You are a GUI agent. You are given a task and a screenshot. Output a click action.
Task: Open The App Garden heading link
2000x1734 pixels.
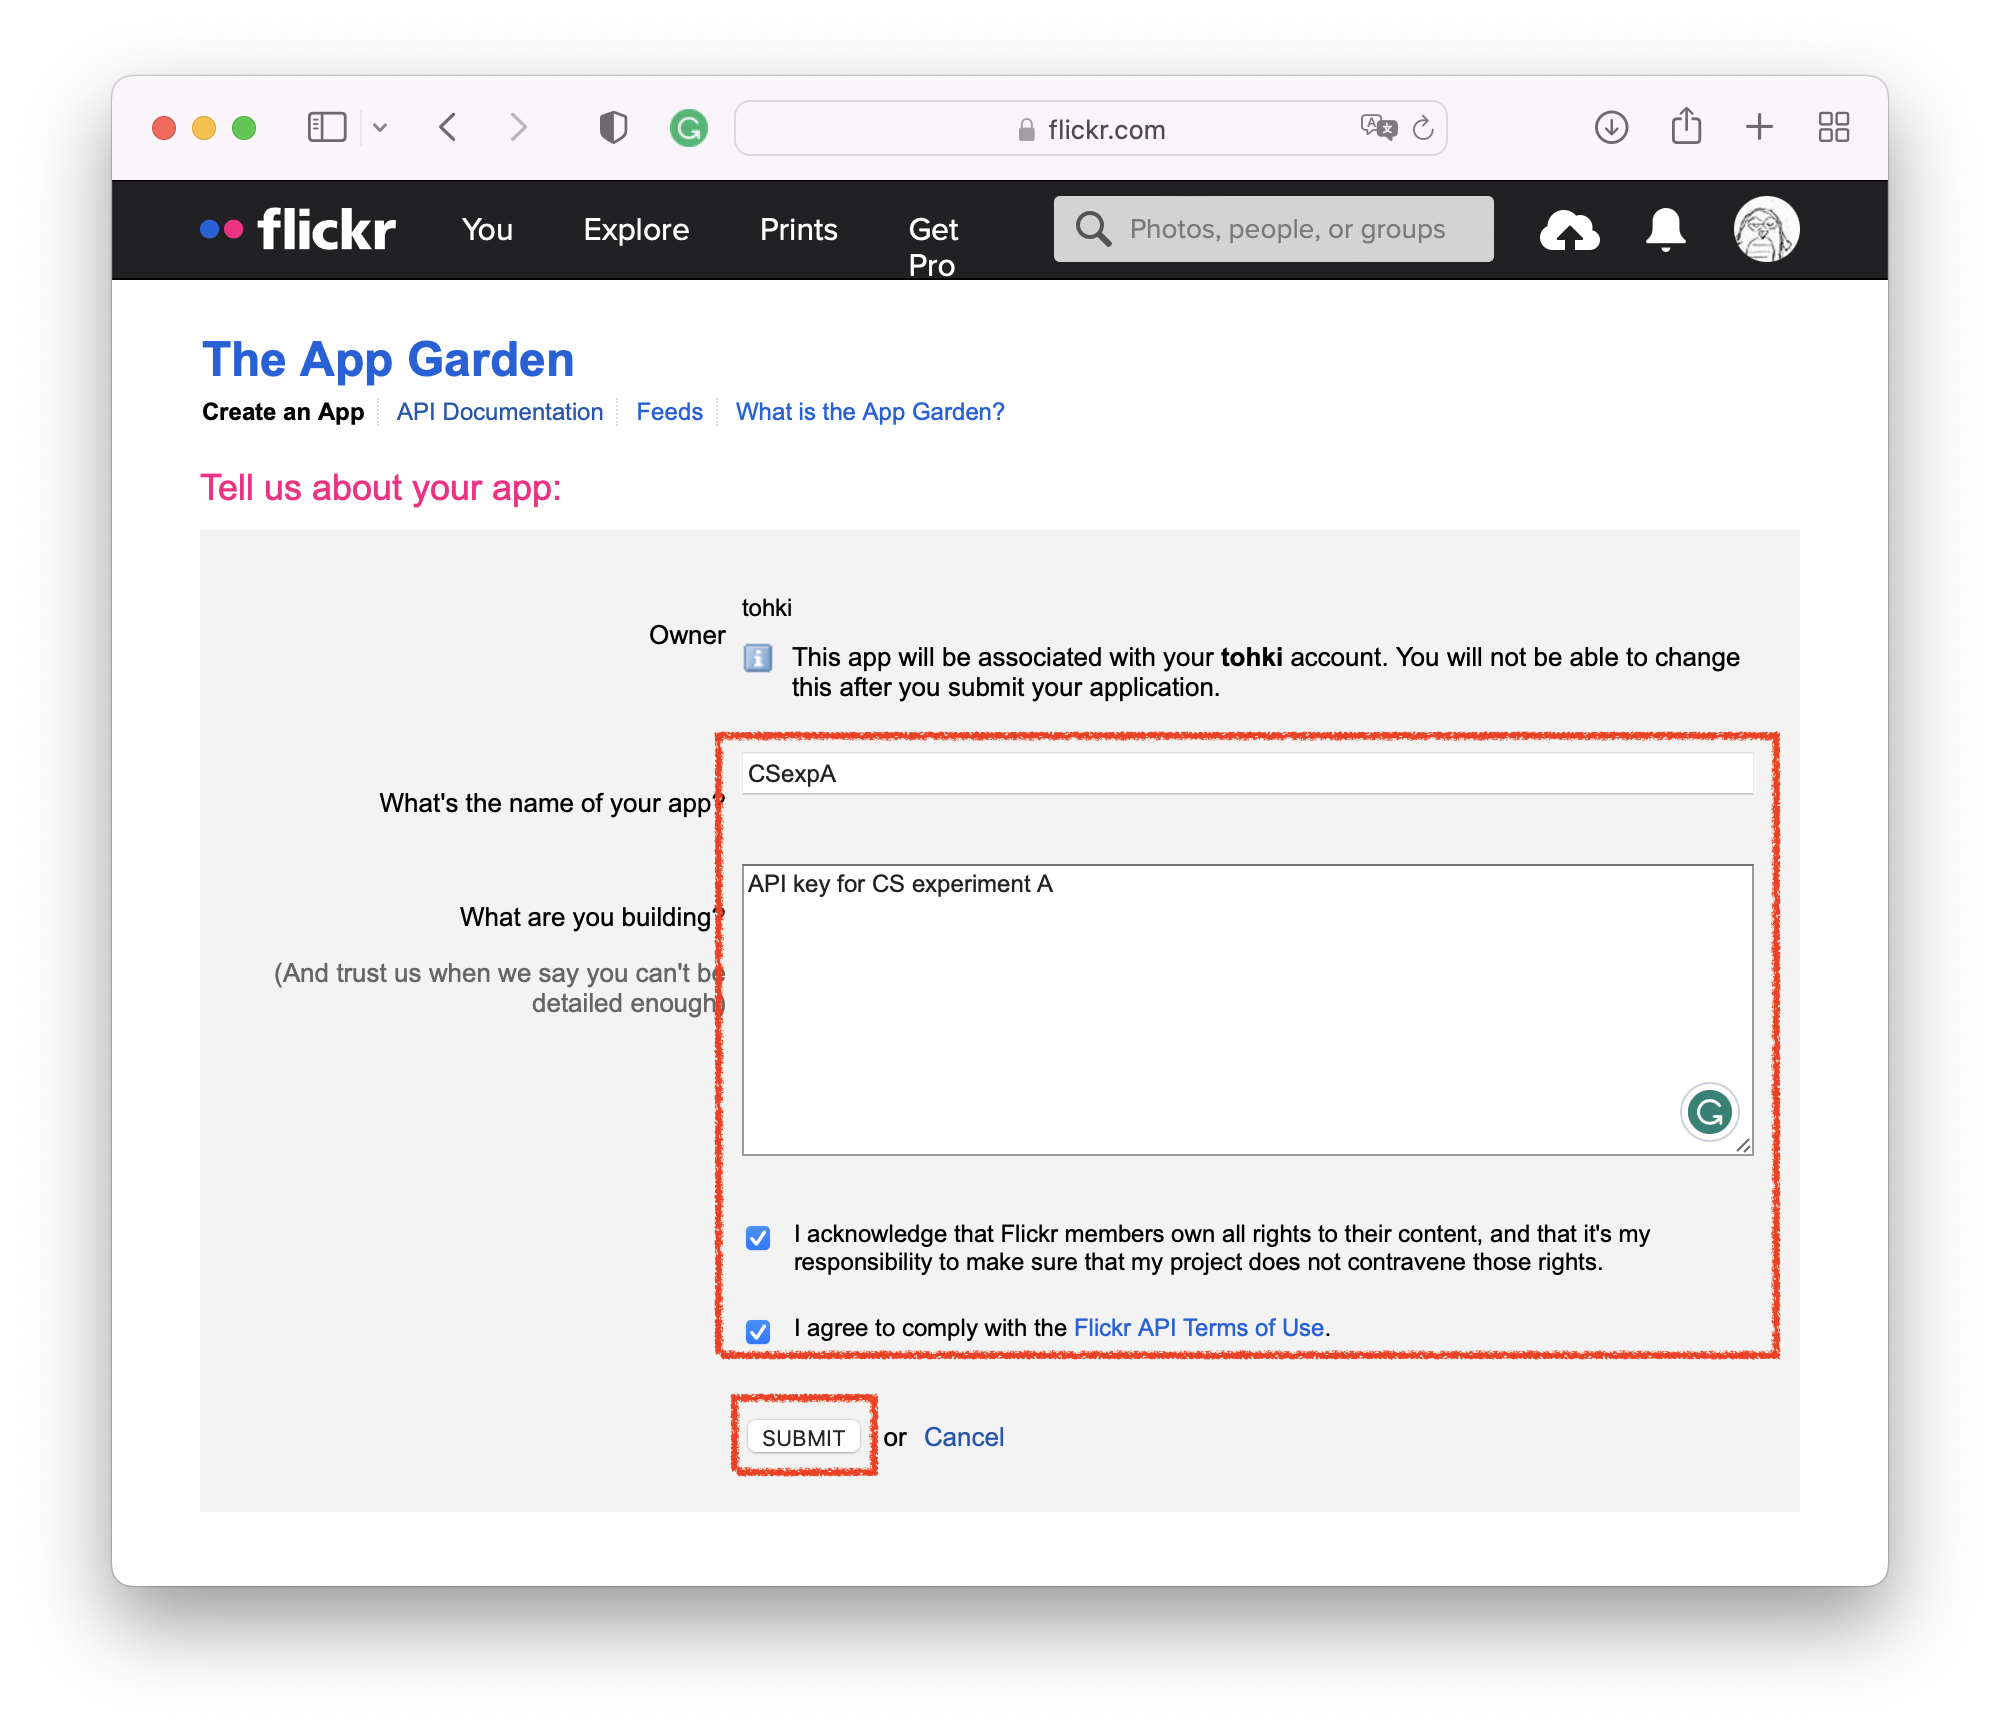pos(388,359)
